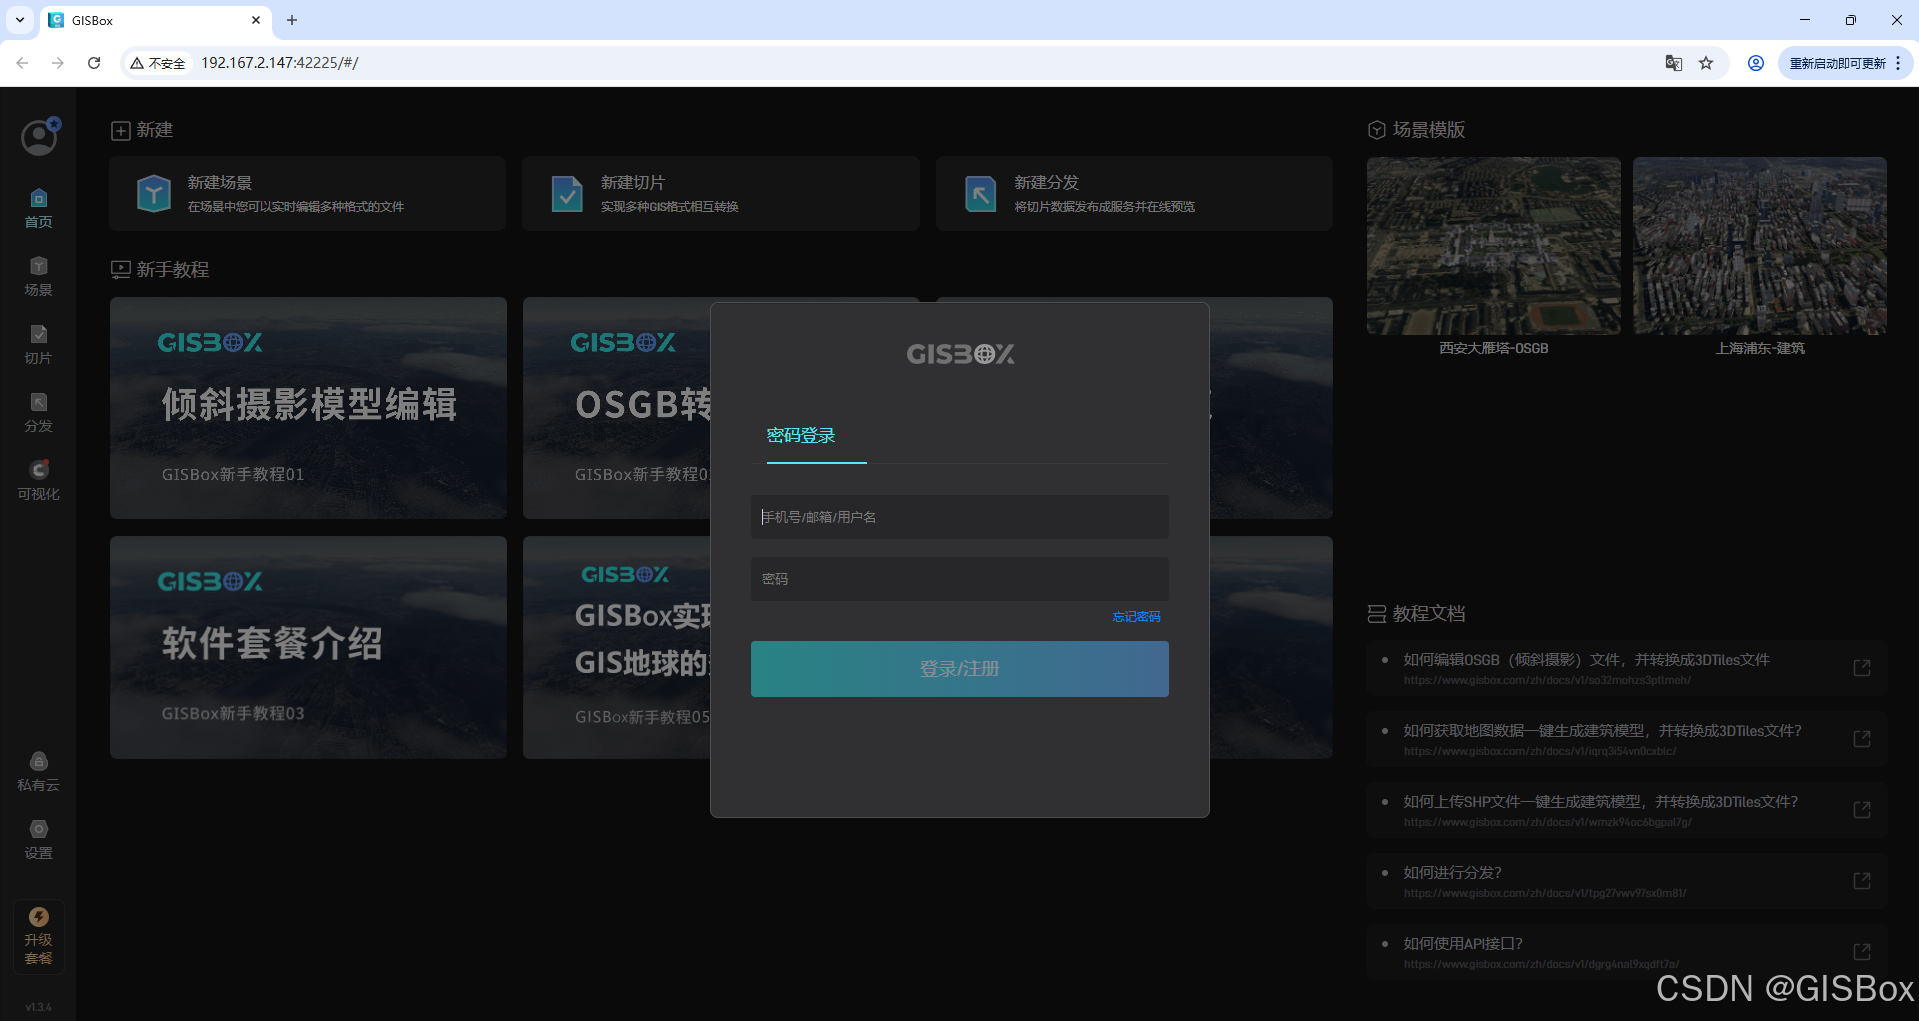This screenshot has width=1919, height=1021.
Task: Open the 可视化 visualization sidebar section
Action: (x=38, y=481)
